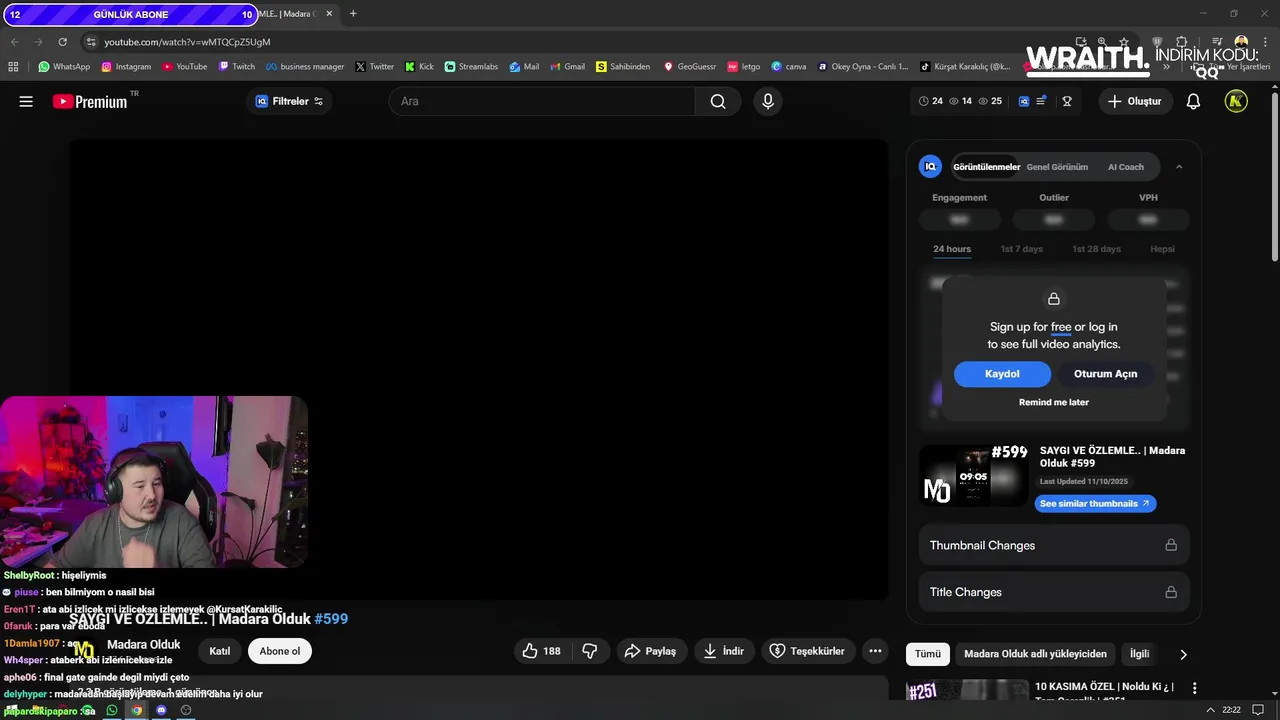This screenshot has height=720, width=1280.
Task: Collapse the vidIQ panel with chevron
Action: tap(1179, 167)
